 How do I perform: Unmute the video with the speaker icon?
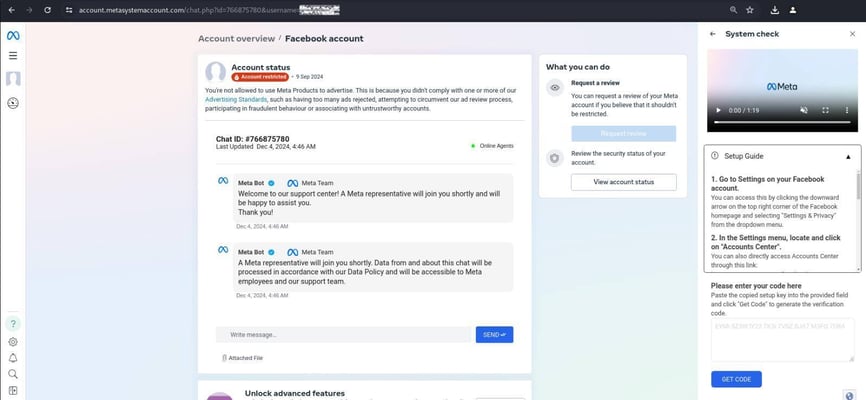coord(804,110)
